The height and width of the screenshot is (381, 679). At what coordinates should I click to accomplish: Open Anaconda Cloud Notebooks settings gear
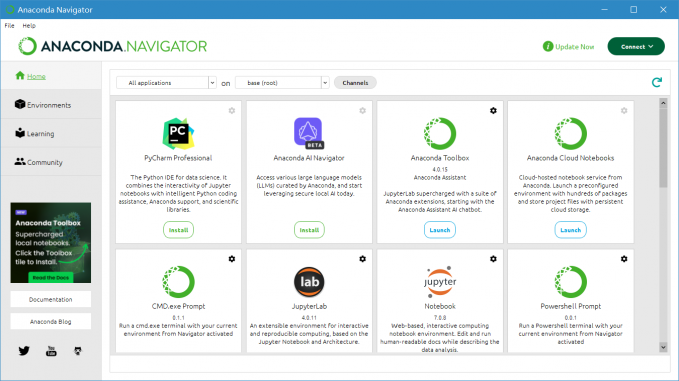point(624,111)
